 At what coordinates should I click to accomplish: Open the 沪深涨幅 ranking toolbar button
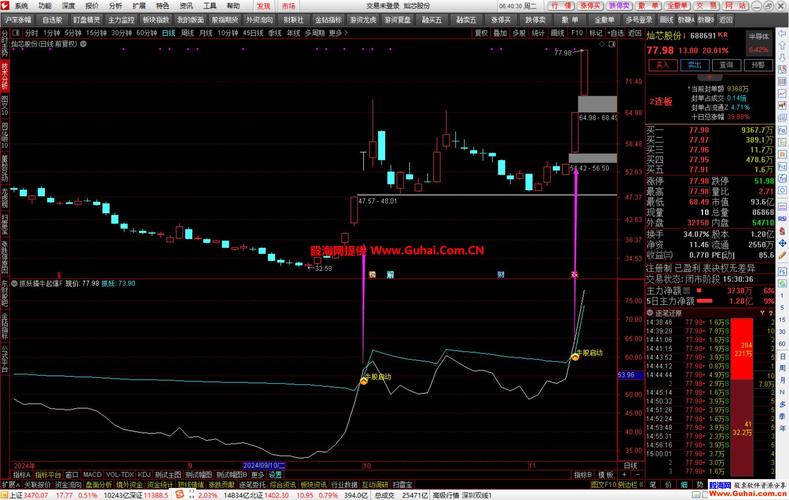(x=18, y=19)
